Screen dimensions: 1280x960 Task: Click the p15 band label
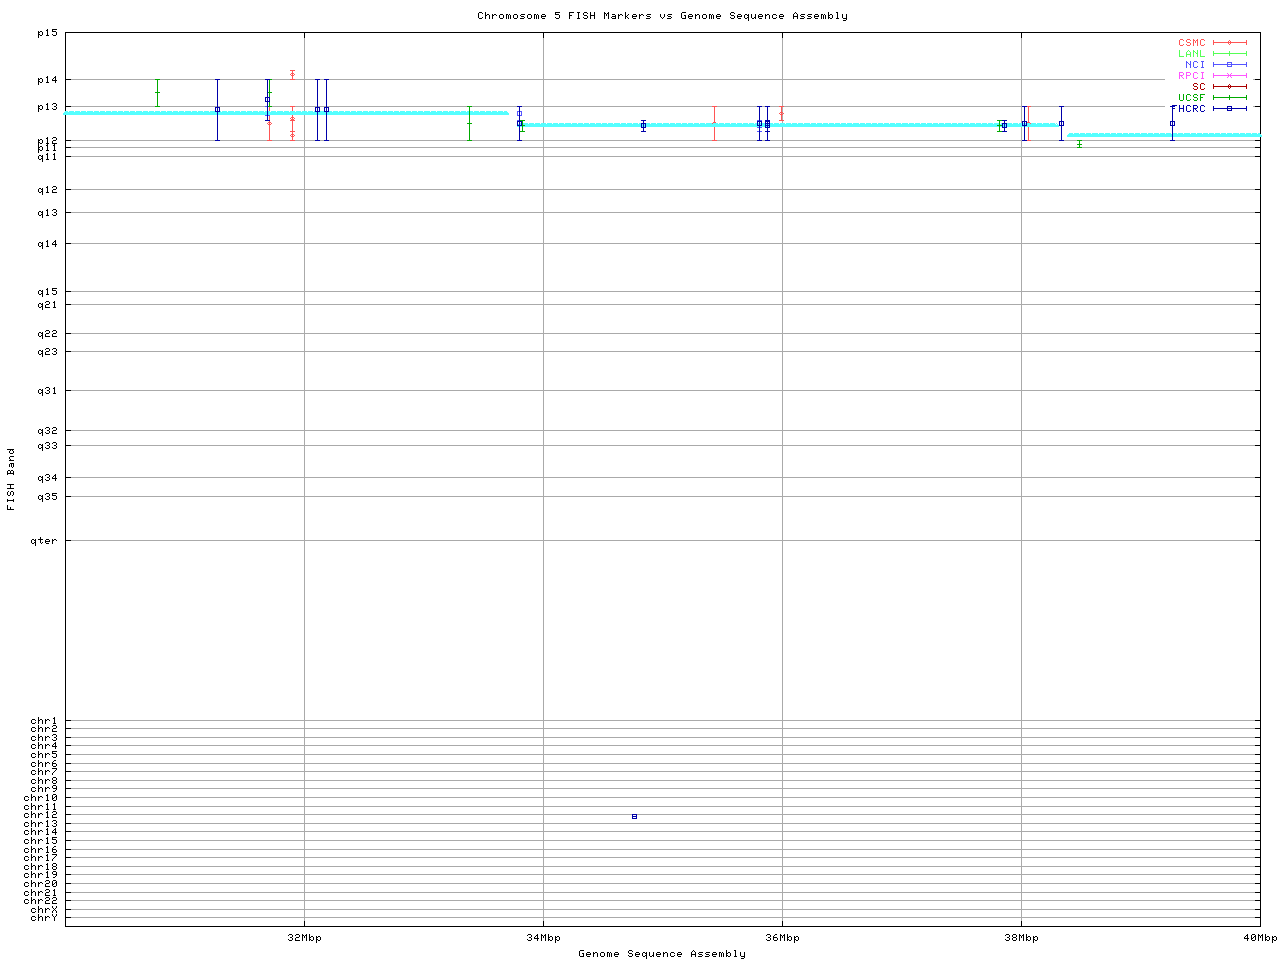coord(47,33)
